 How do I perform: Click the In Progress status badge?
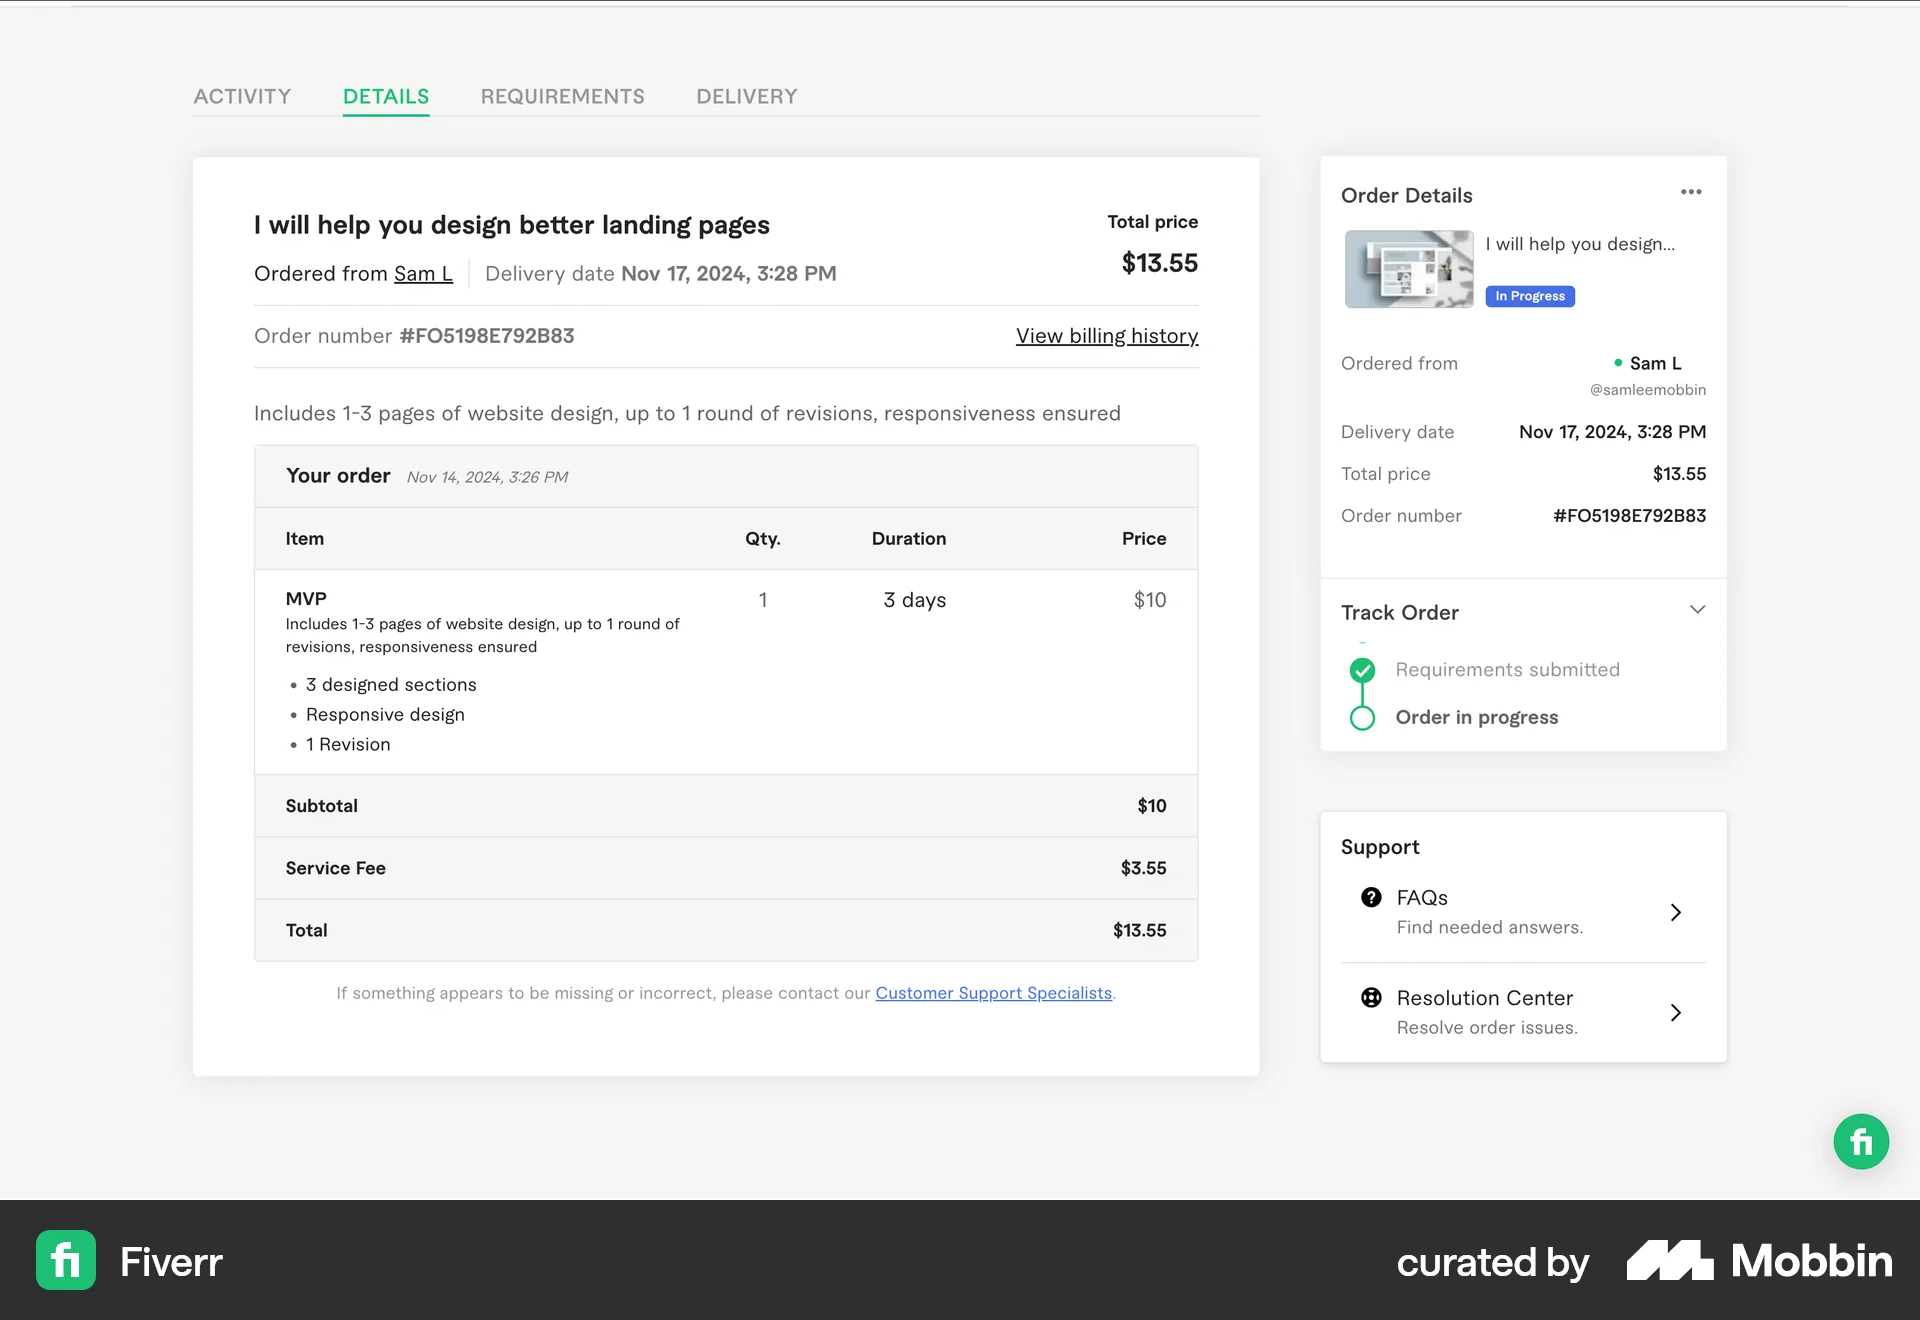(1530, 296)
